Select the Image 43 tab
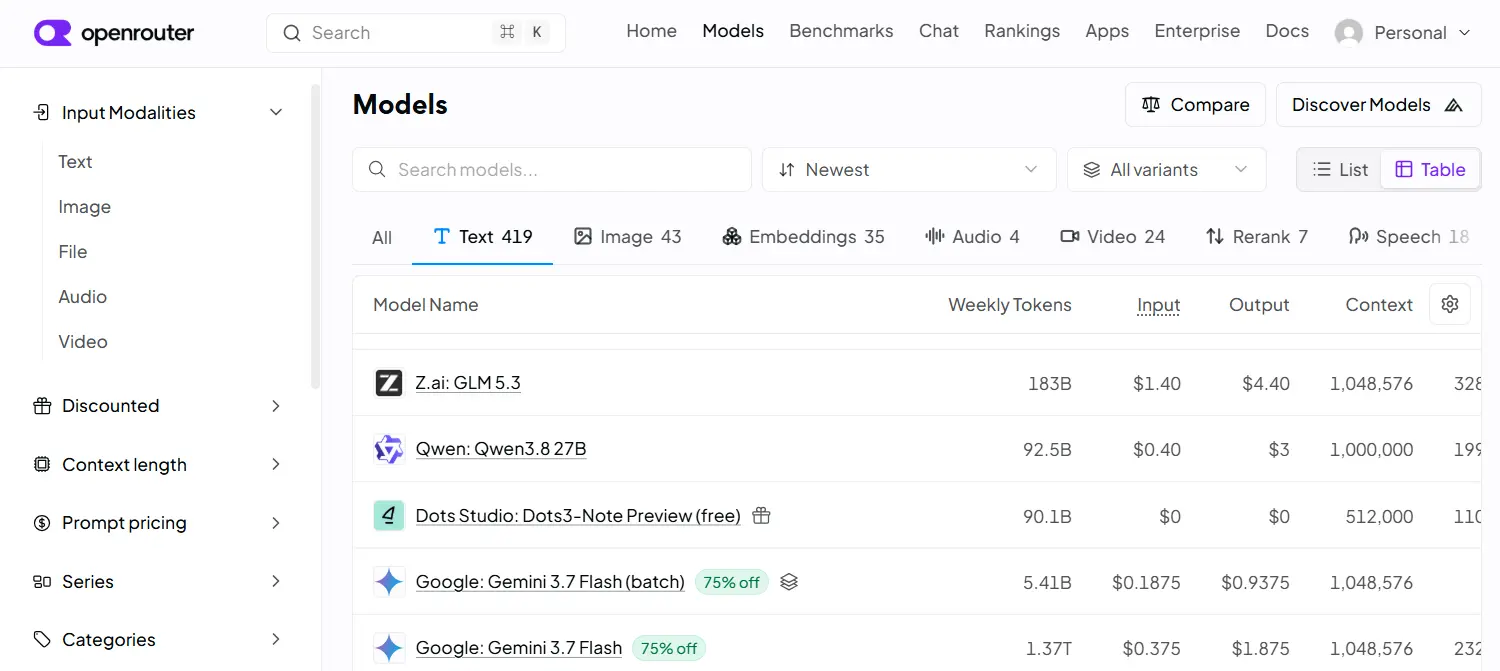This screenshot has width=1500, height=671. (x=628, y=237)
